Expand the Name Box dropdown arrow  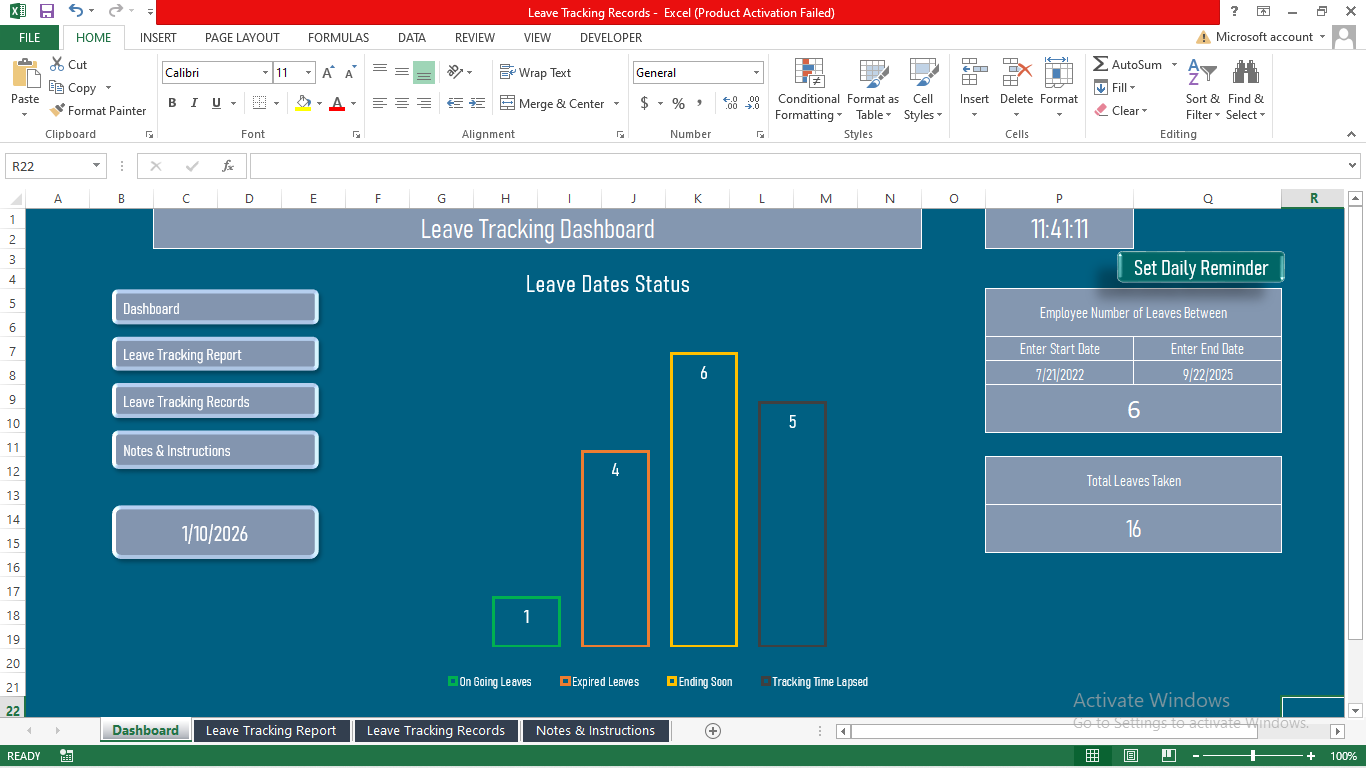tap(96, 166)
